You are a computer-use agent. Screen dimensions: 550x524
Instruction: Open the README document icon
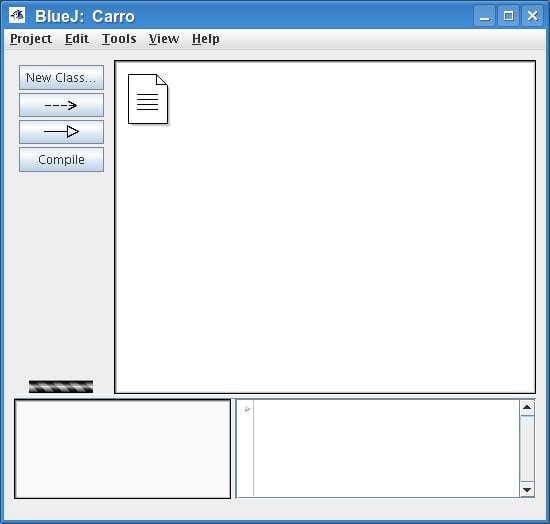pyautogui.click(x=148, y=99)
